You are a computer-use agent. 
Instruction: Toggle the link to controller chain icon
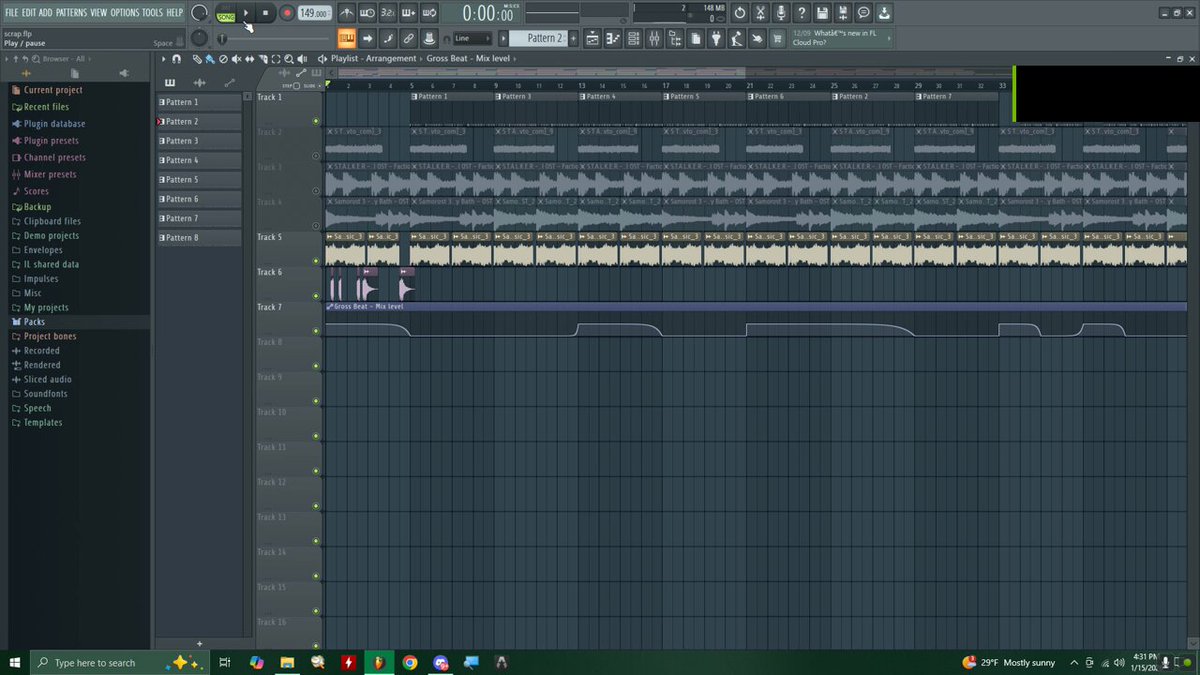pos(408,38)
